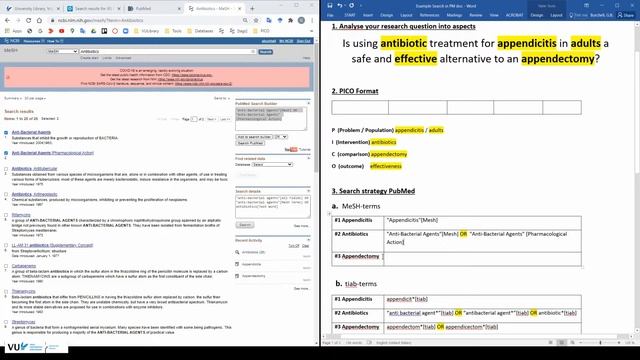
Task: Click Add to search builder button
Action: pyautogui.click(x=254, y=137)
